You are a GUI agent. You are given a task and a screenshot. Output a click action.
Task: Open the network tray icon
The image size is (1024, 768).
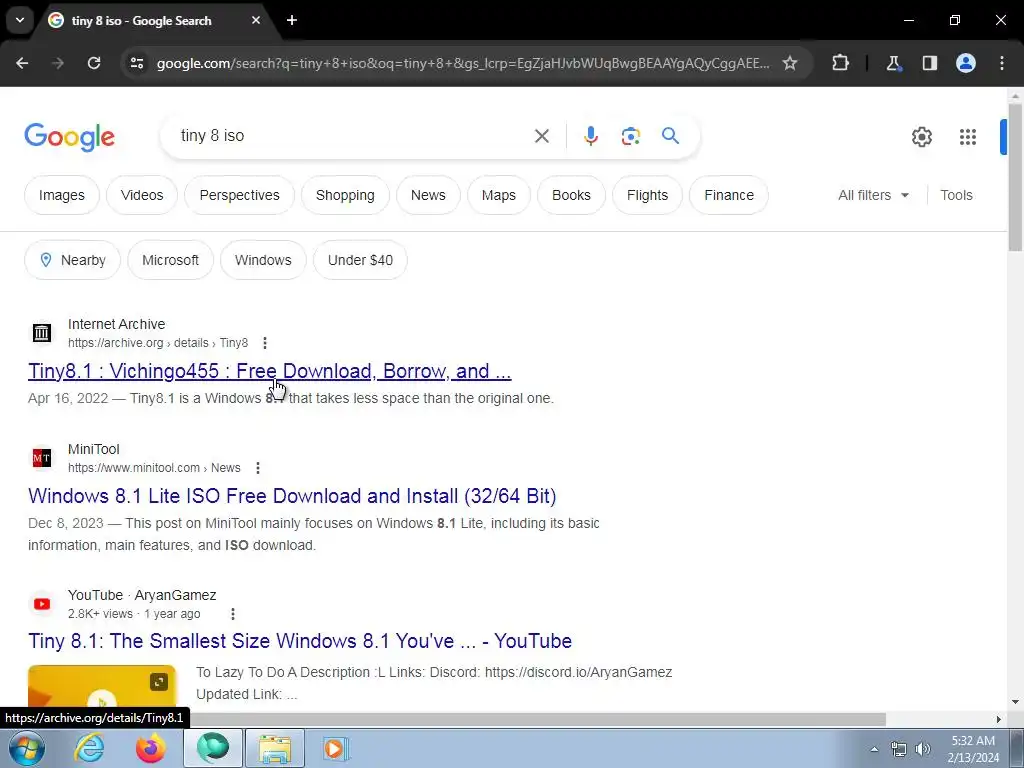tap(899, 749)
